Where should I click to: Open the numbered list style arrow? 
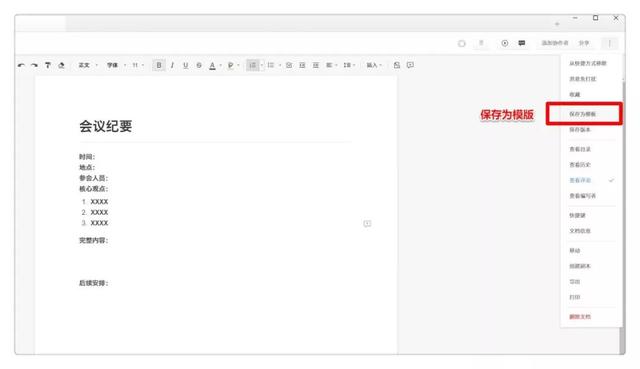pos(262,65)
